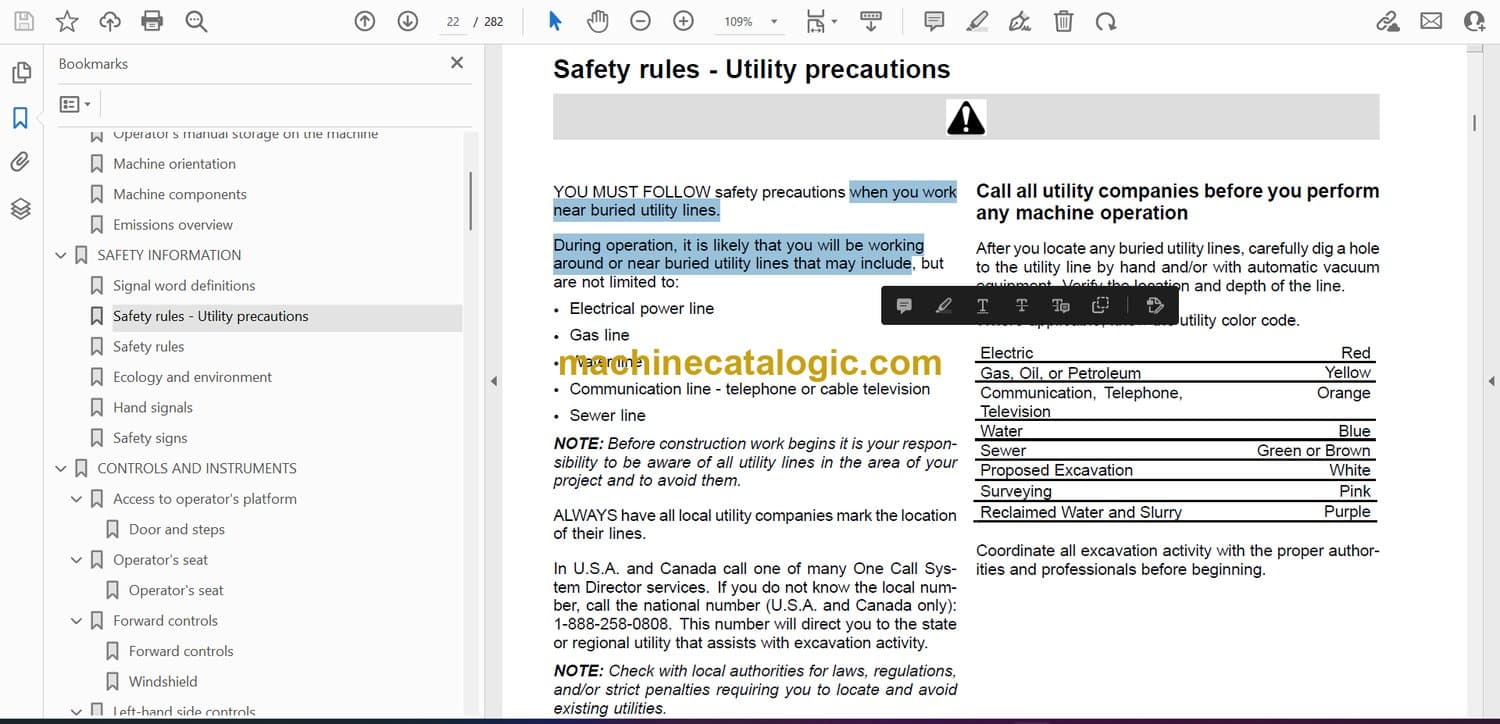Click the trash delete icon
1500x724 pixels.
(1064, 21)
